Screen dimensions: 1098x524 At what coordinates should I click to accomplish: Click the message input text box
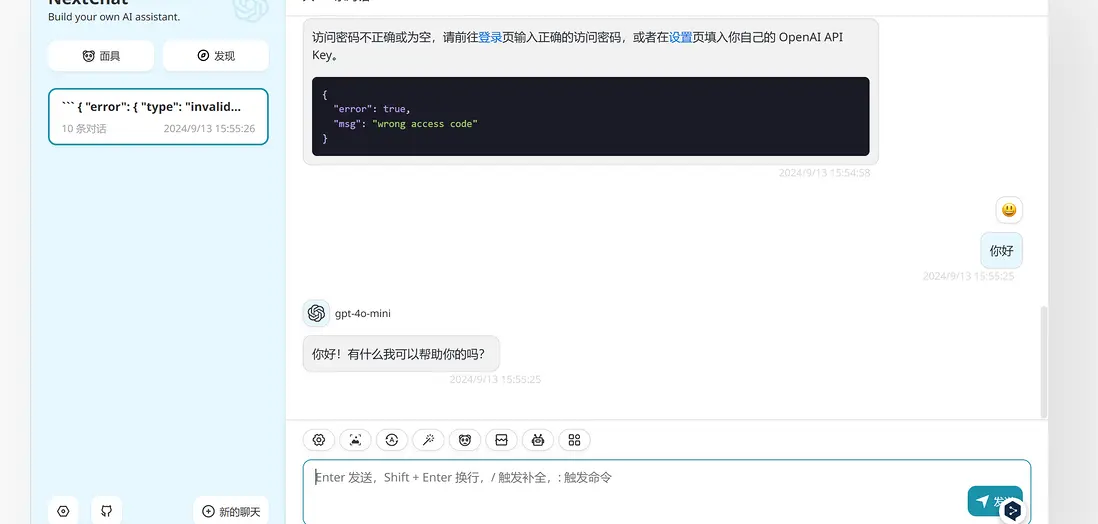click(x=667, y=492)
